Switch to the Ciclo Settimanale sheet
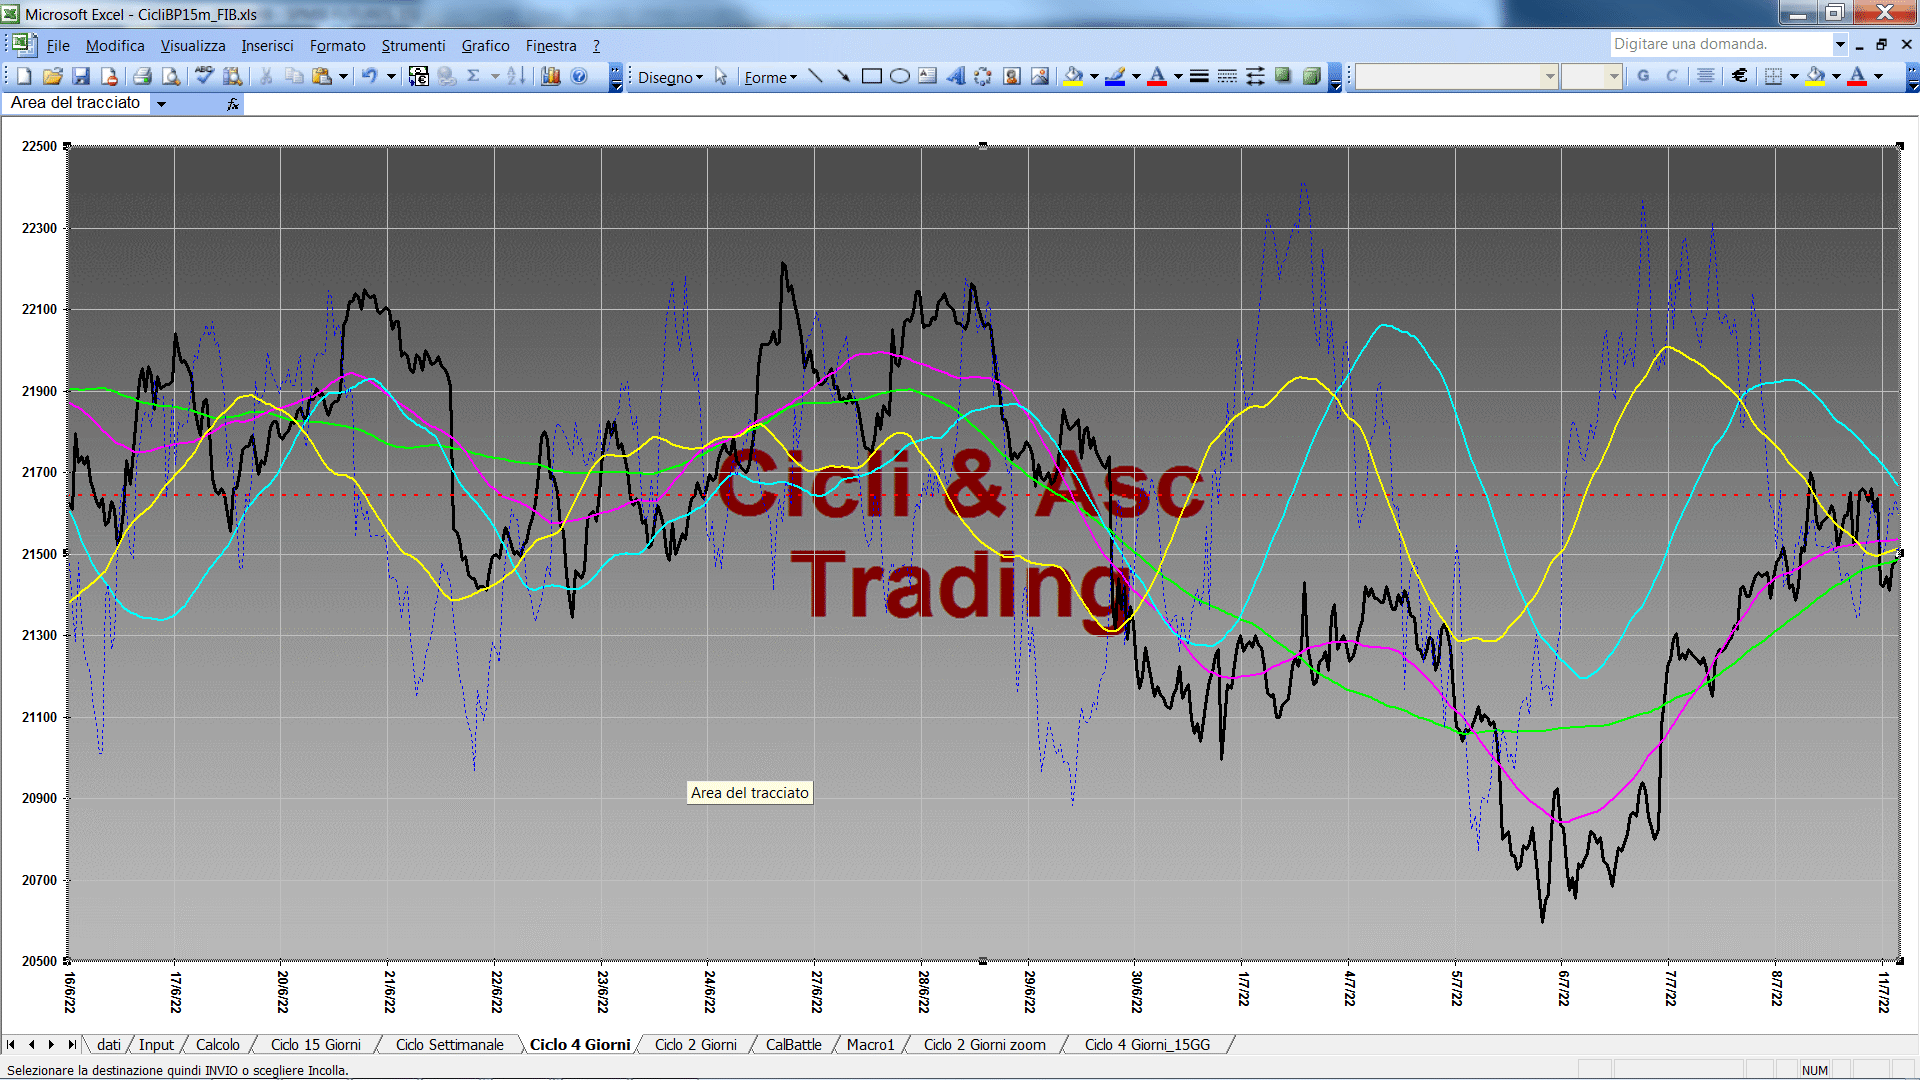Screen dimensions: 1920x1080 pos(449,1045)
